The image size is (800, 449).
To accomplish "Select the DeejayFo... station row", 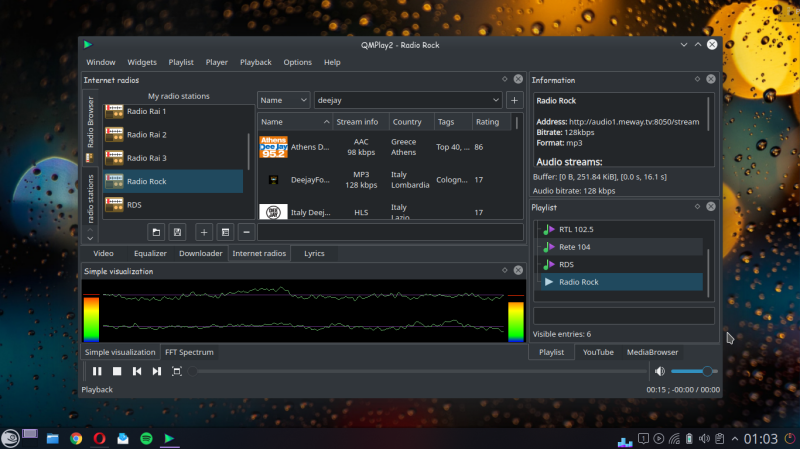I will [x=385, y=180].
